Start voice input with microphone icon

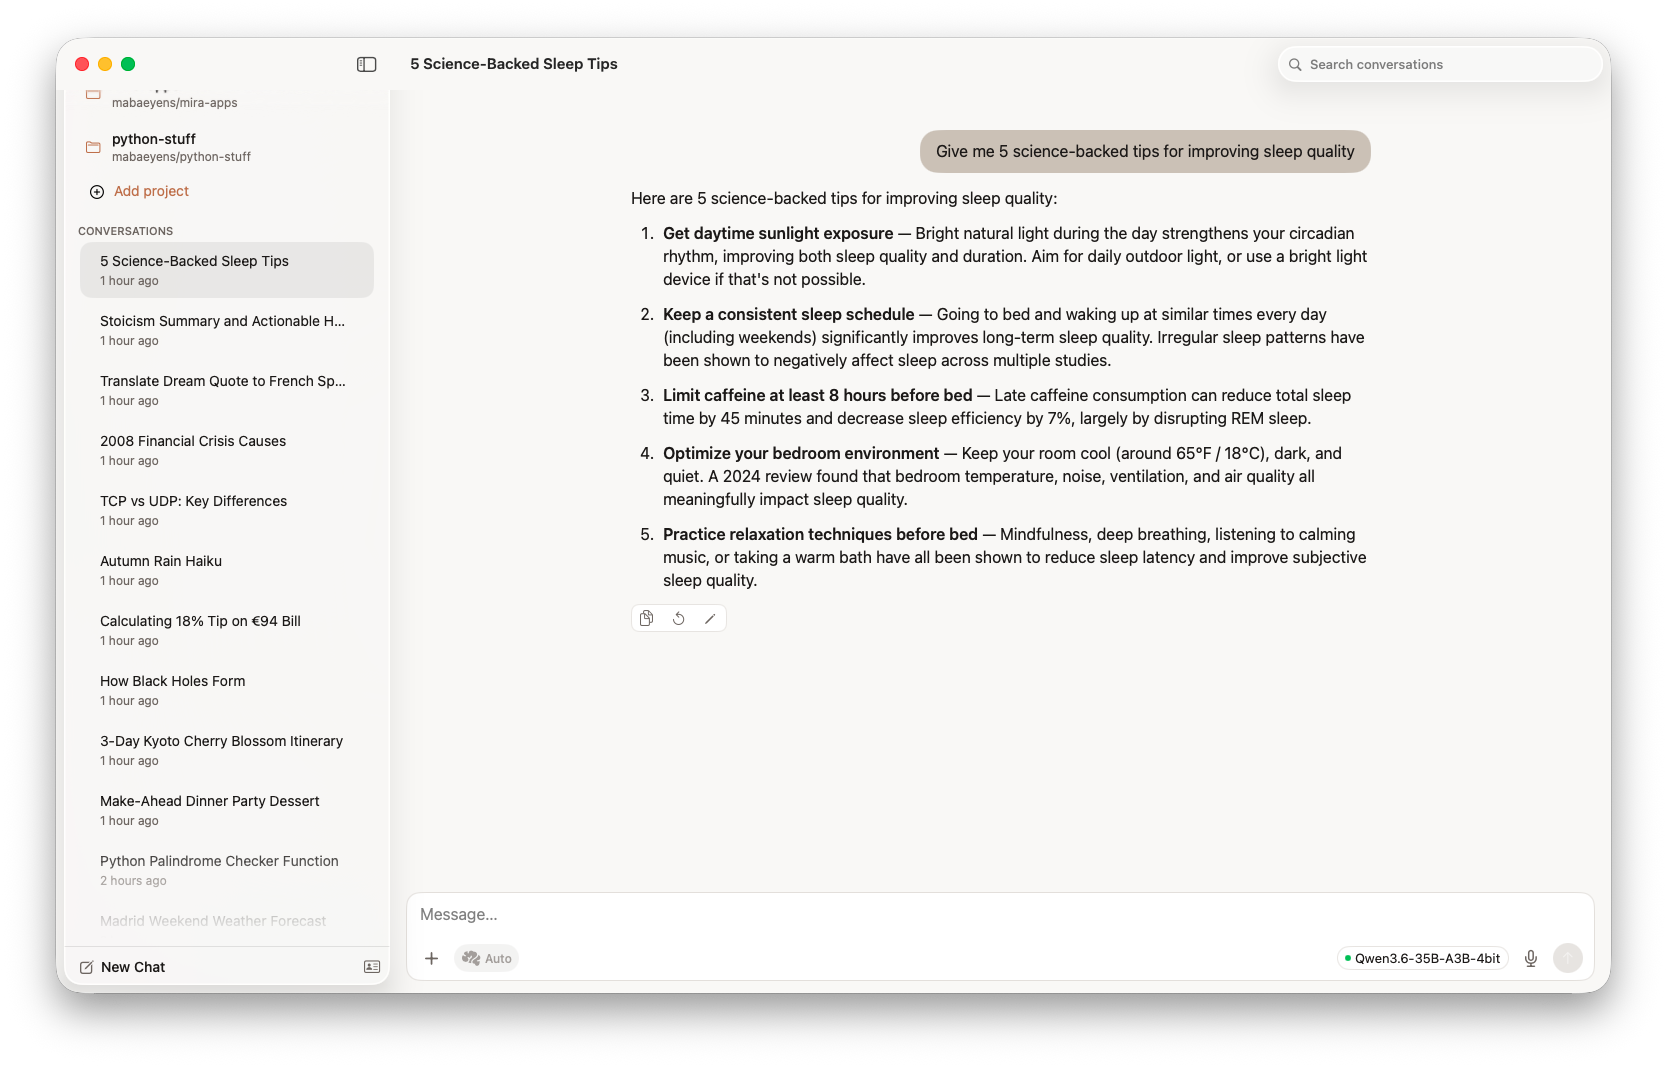pyautogui.click(x=1530, y=958)
